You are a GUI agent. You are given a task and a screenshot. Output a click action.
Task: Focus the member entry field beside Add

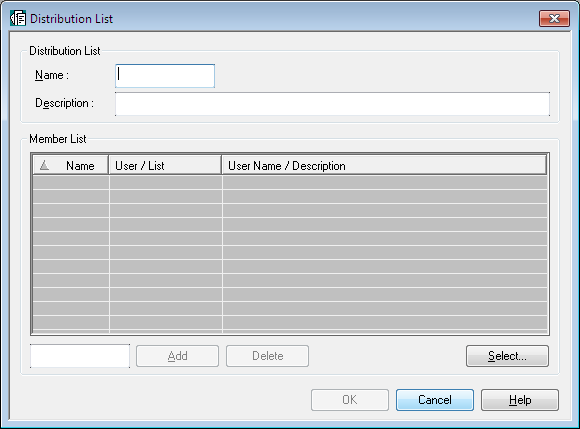coord(80,356)
